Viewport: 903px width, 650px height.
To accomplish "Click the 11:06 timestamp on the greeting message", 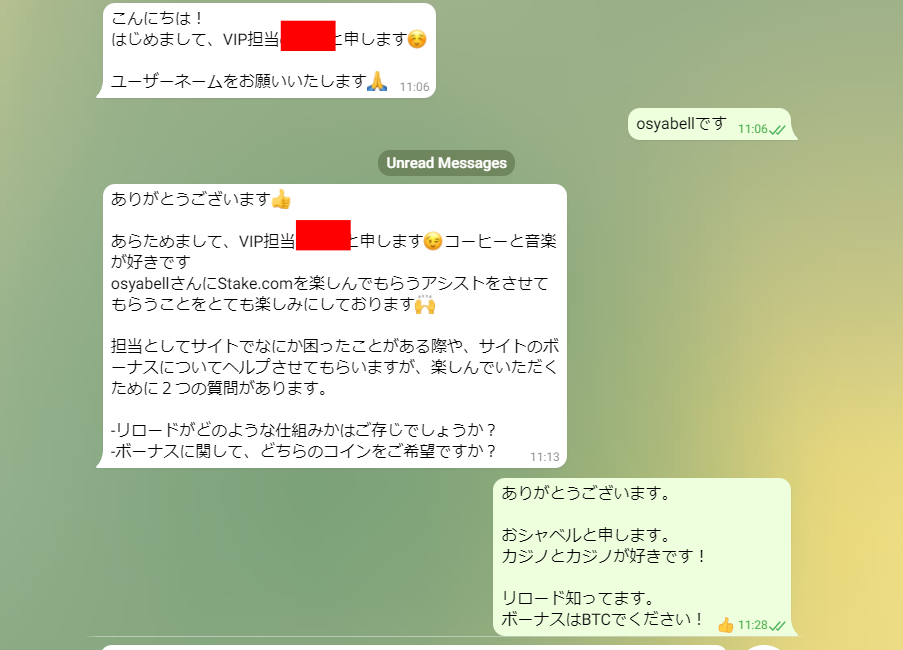I will pos(415,87).
